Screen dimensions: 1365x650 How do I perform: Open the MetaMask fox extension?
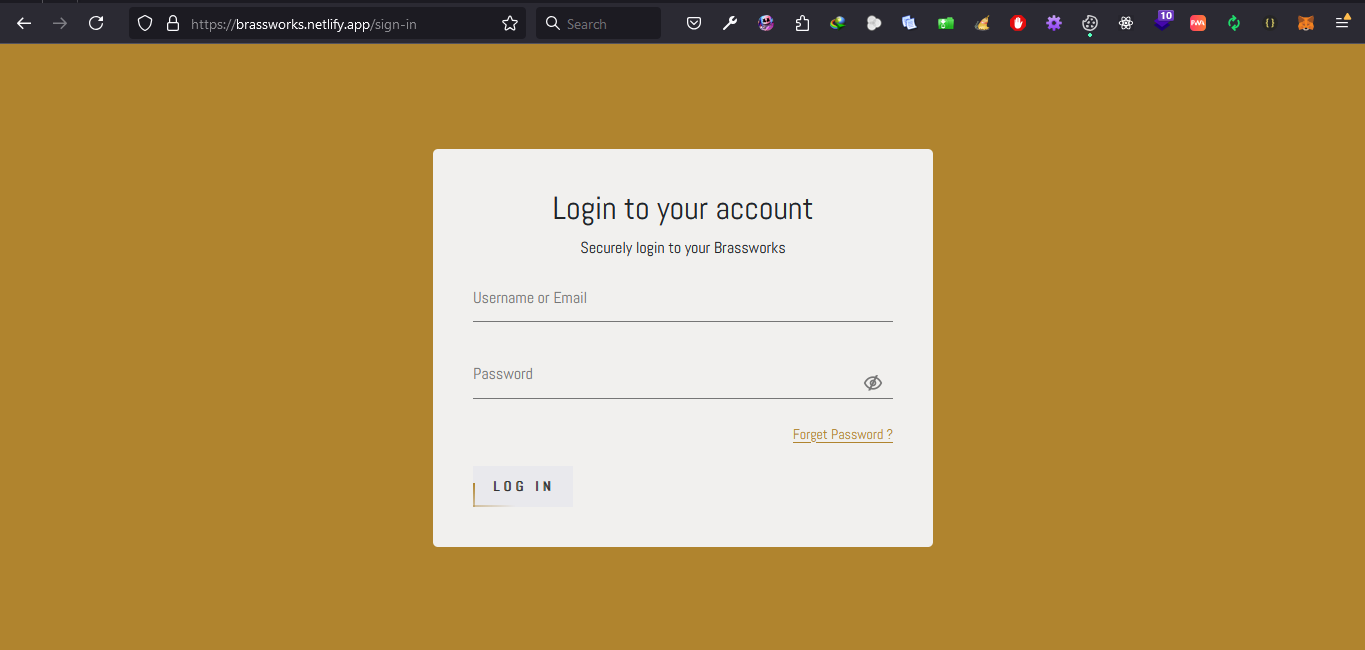[x=1306, y=23]
